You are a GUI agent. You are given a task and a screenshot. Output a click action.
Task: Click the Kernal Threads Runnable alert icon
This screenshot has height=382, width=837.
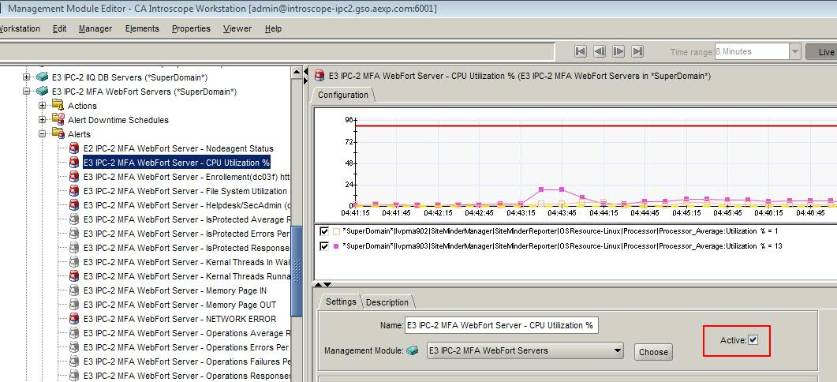click(74, 276)
